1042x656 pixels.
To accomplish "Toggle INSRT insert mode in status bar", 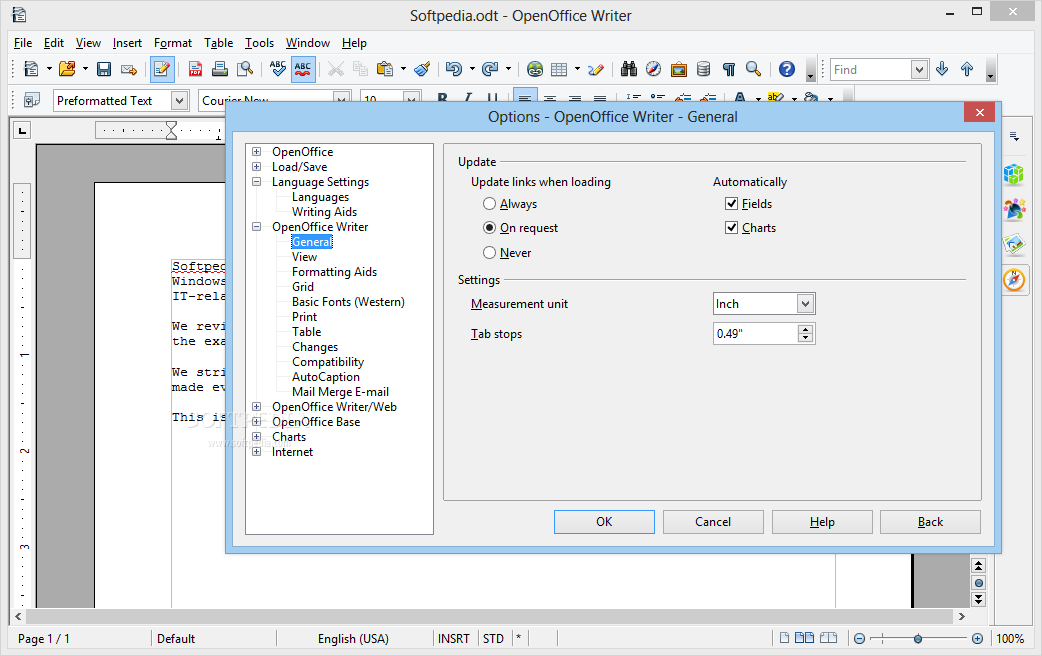I will tap(454, 639).
